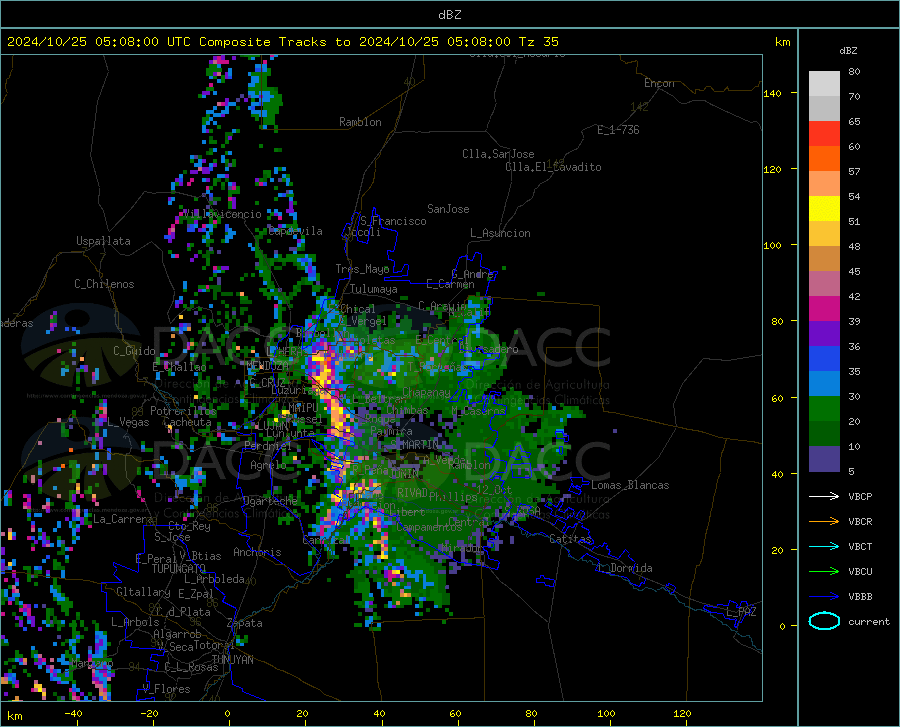Click the dBZ title at the top
Screen dimensions: 900x727
(449, 15)
